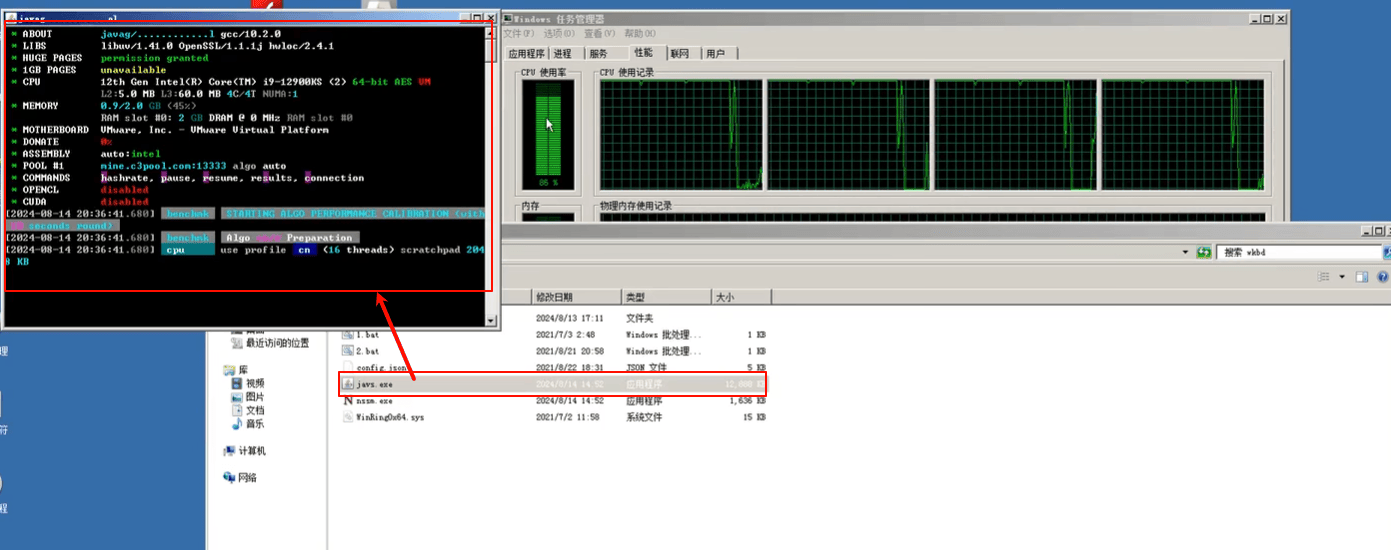Click the 1,636 KB size cell
The height and width of the screenshot is (550, 1391).
pos(748,401)
